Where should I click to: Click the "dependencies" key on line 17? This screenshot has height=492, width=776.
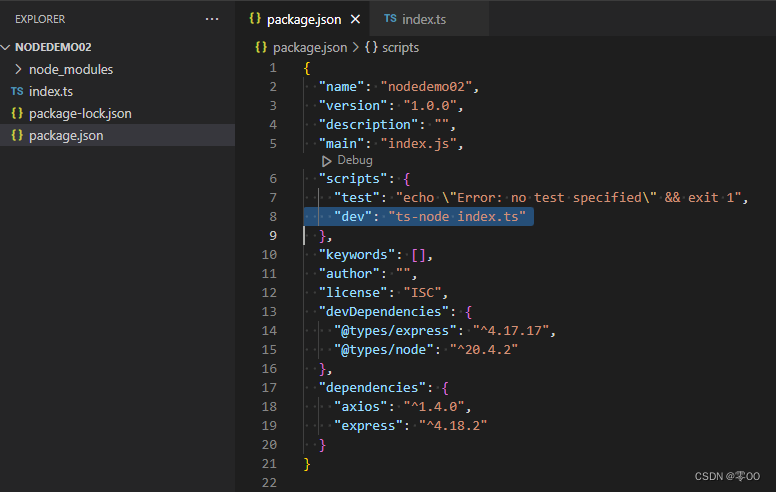point(372,388)
